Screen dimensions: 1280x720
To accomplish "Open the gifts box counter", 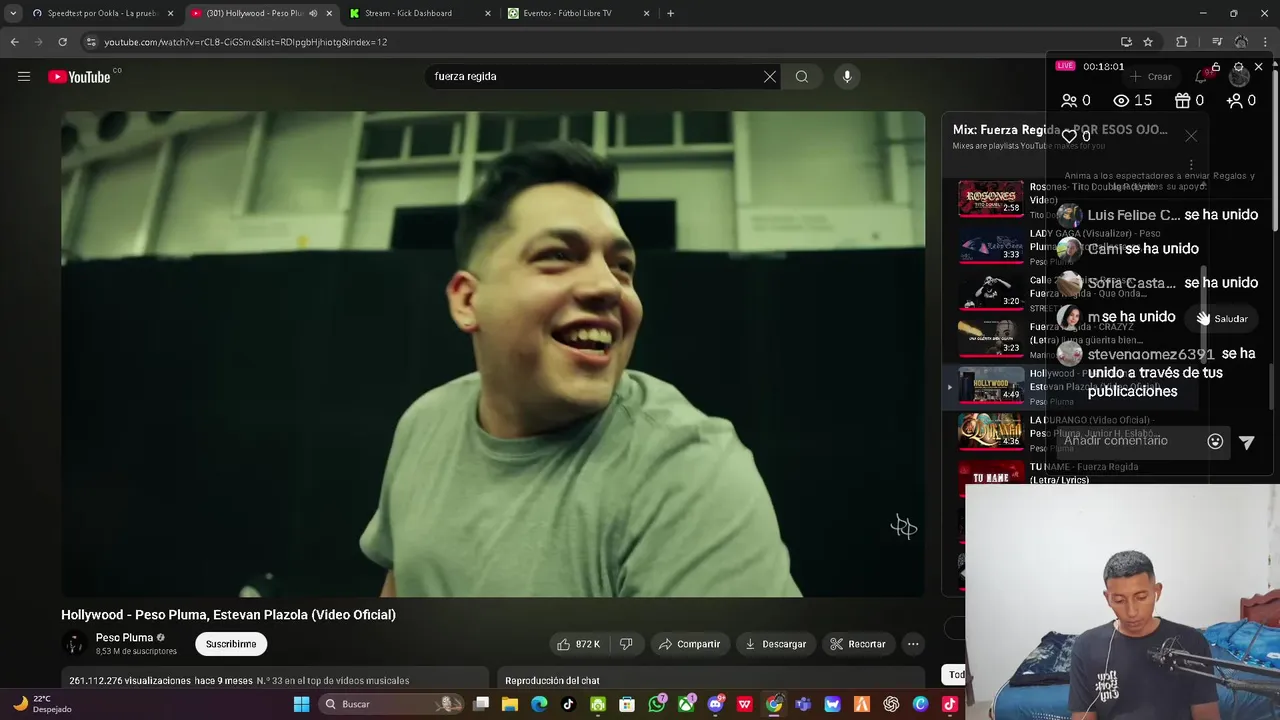I will [1188, 100].
